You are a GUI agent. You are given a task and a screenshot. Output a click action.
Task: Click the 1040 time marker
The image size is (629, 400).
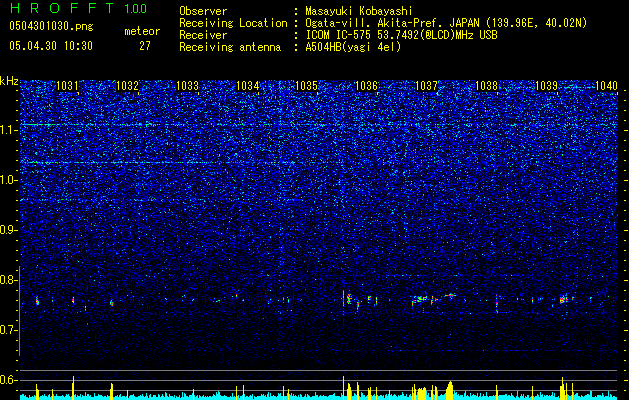(606, 85)
